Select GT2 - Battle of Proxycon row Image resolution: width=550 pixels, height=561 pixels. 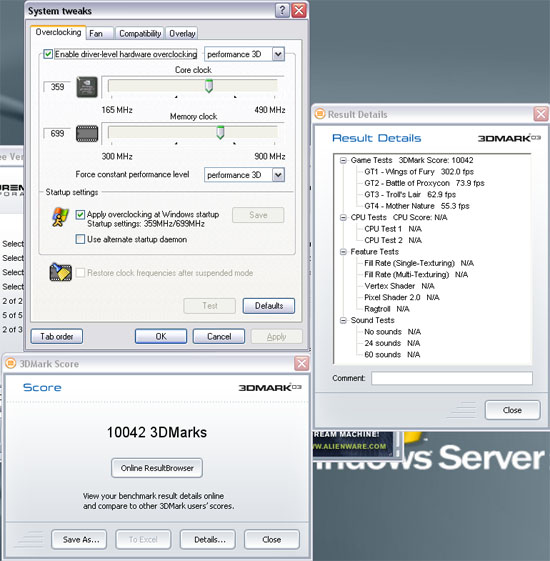click(424, 183)
